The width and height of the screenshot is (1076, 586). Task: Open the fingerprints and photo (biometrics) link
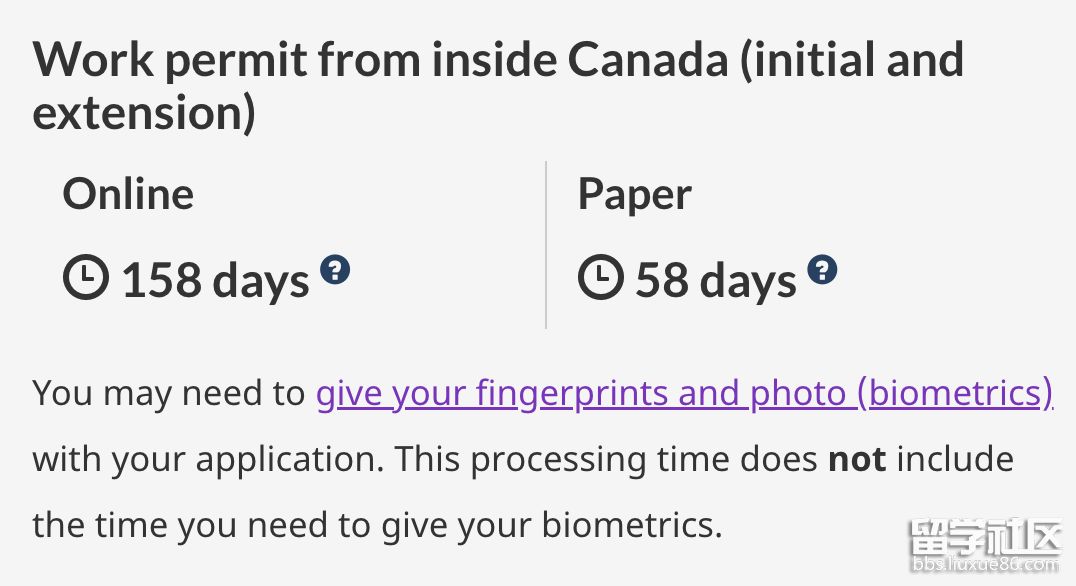point(684,394)
